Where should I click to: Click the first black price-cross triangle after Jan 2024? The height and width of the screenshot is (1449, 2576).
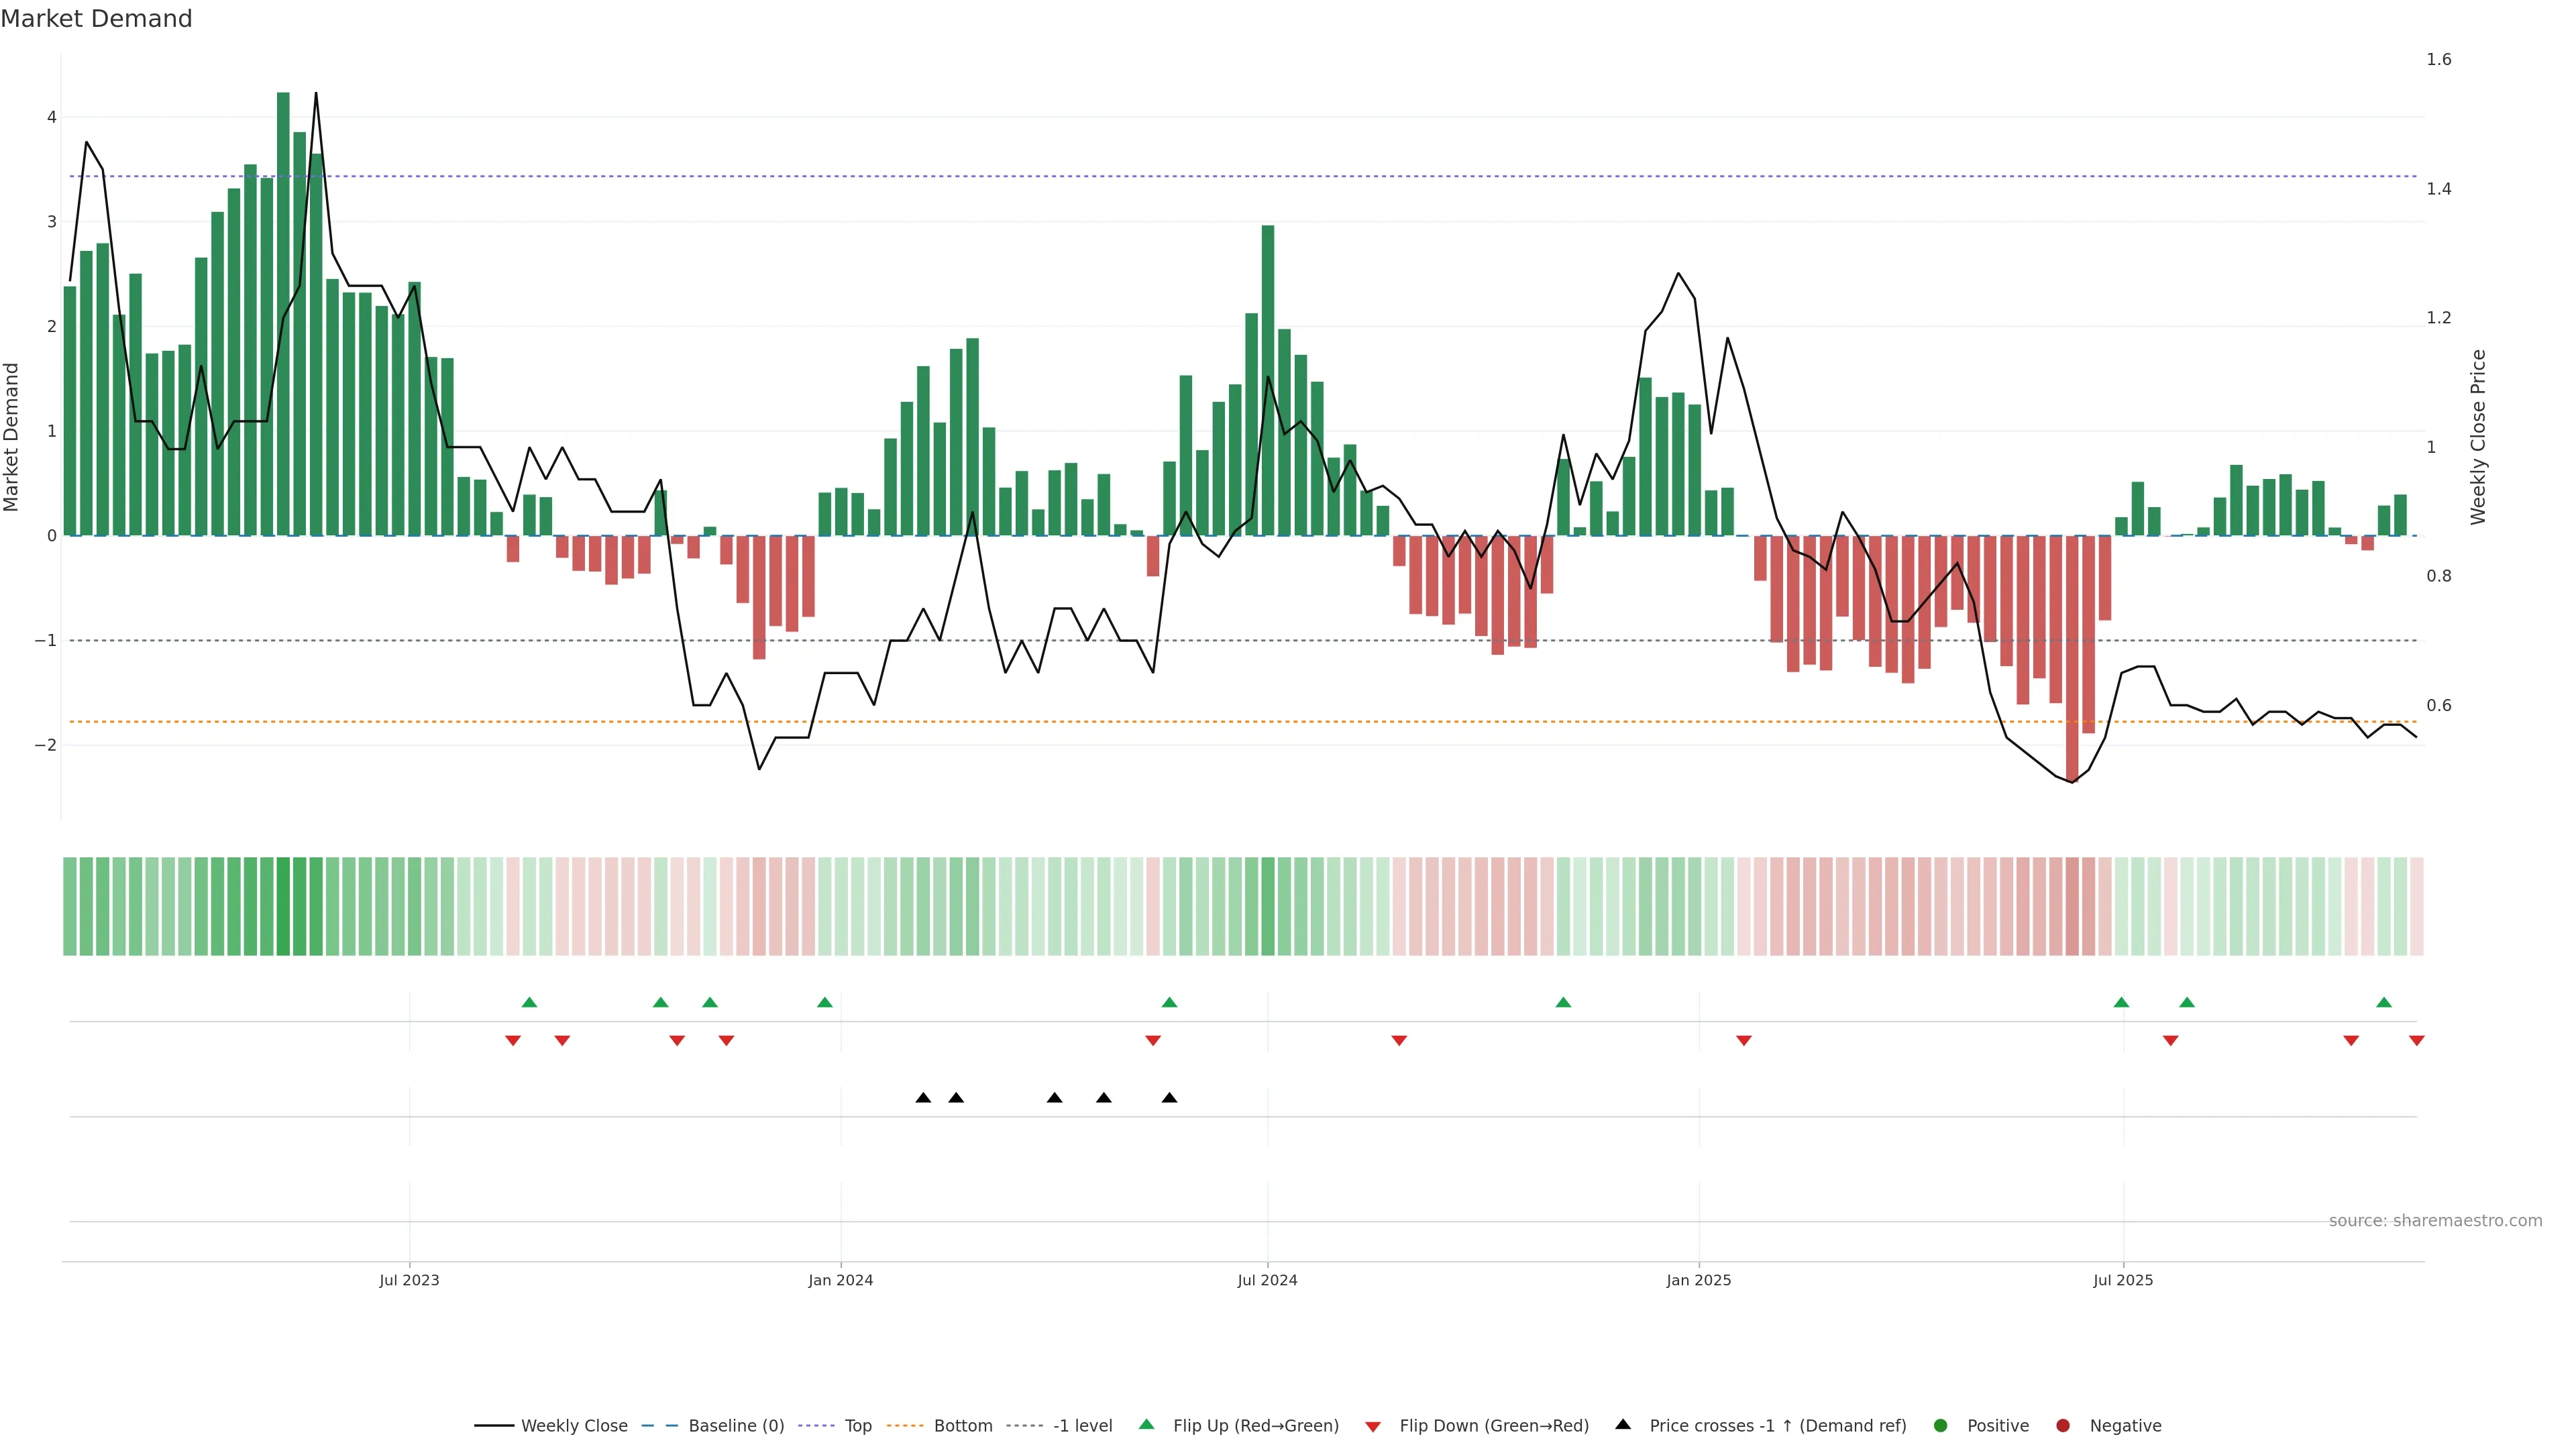click(x=923, y=1098)
